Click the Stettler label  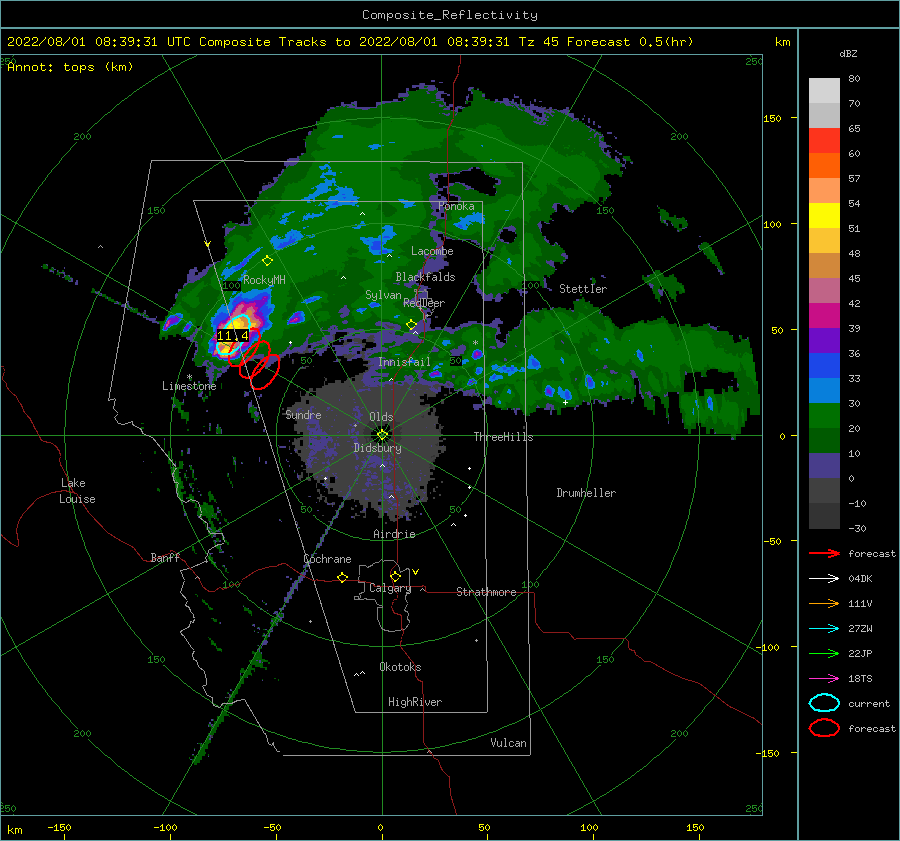(583, 289)
